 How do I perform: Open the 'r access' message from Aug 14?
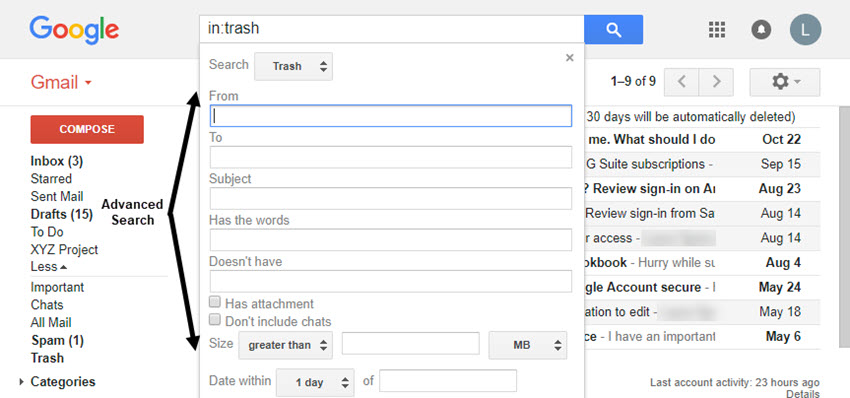[x=703, y=238]
